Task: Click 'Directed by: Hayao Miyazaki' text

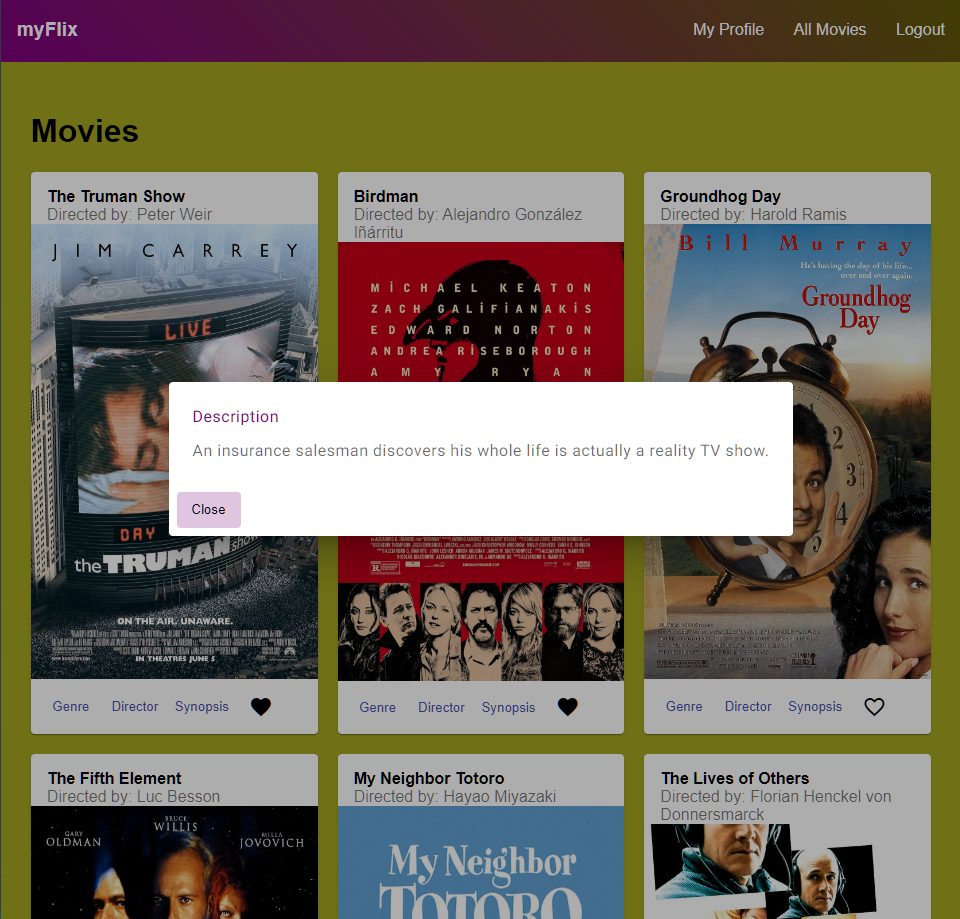Action: click(x=454, y=797)
